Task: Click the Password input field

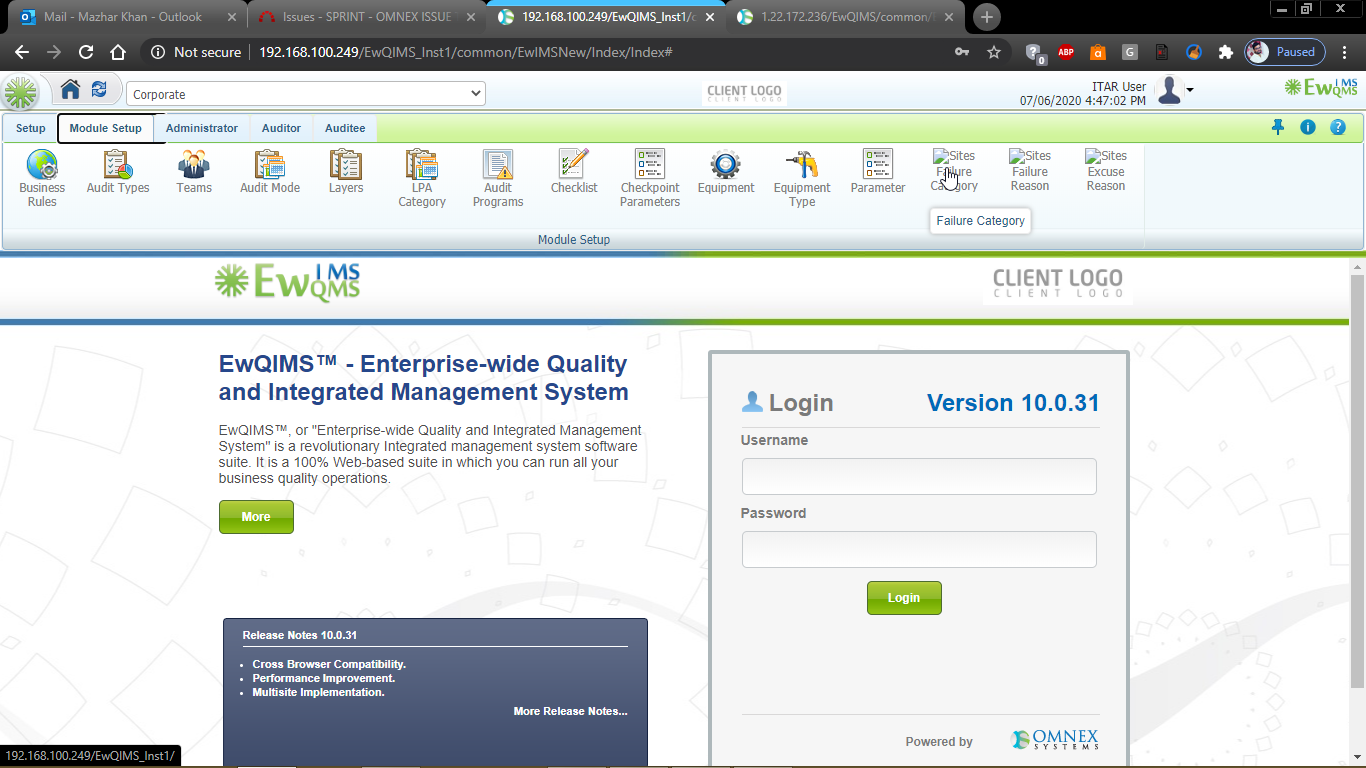Action: (x=919, y=549)
